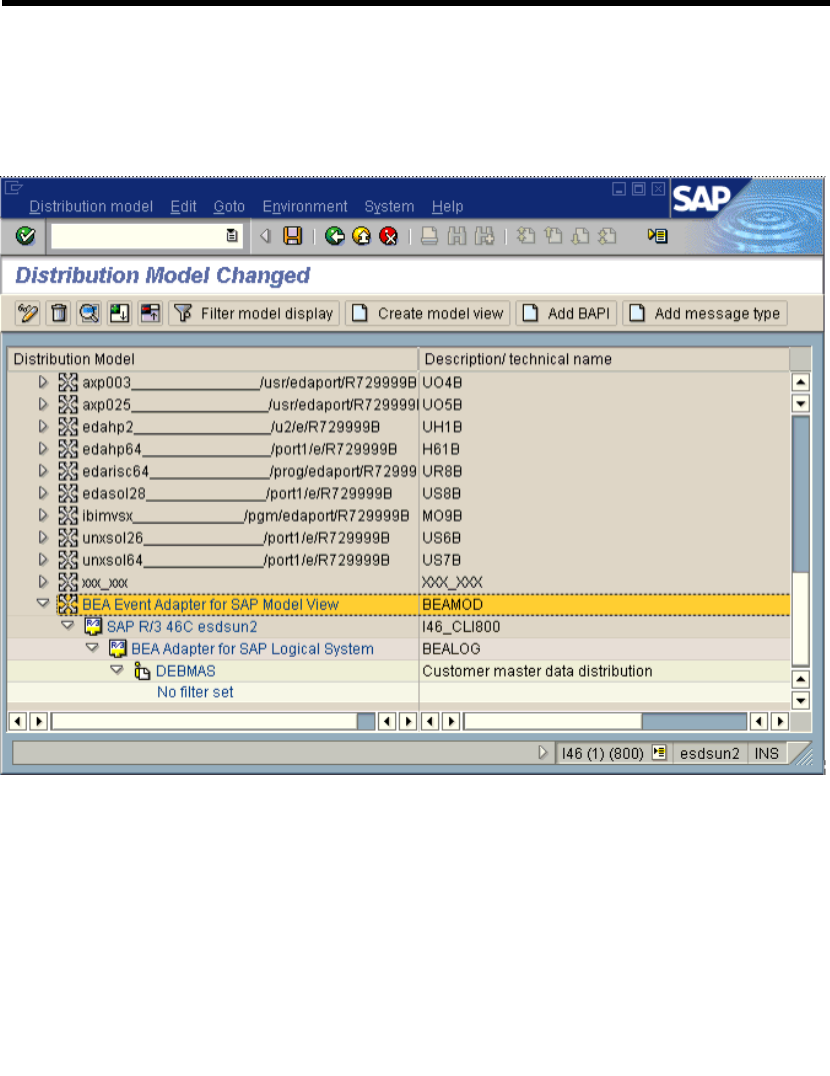Click the red Cancel icon

tap(388, 236)
